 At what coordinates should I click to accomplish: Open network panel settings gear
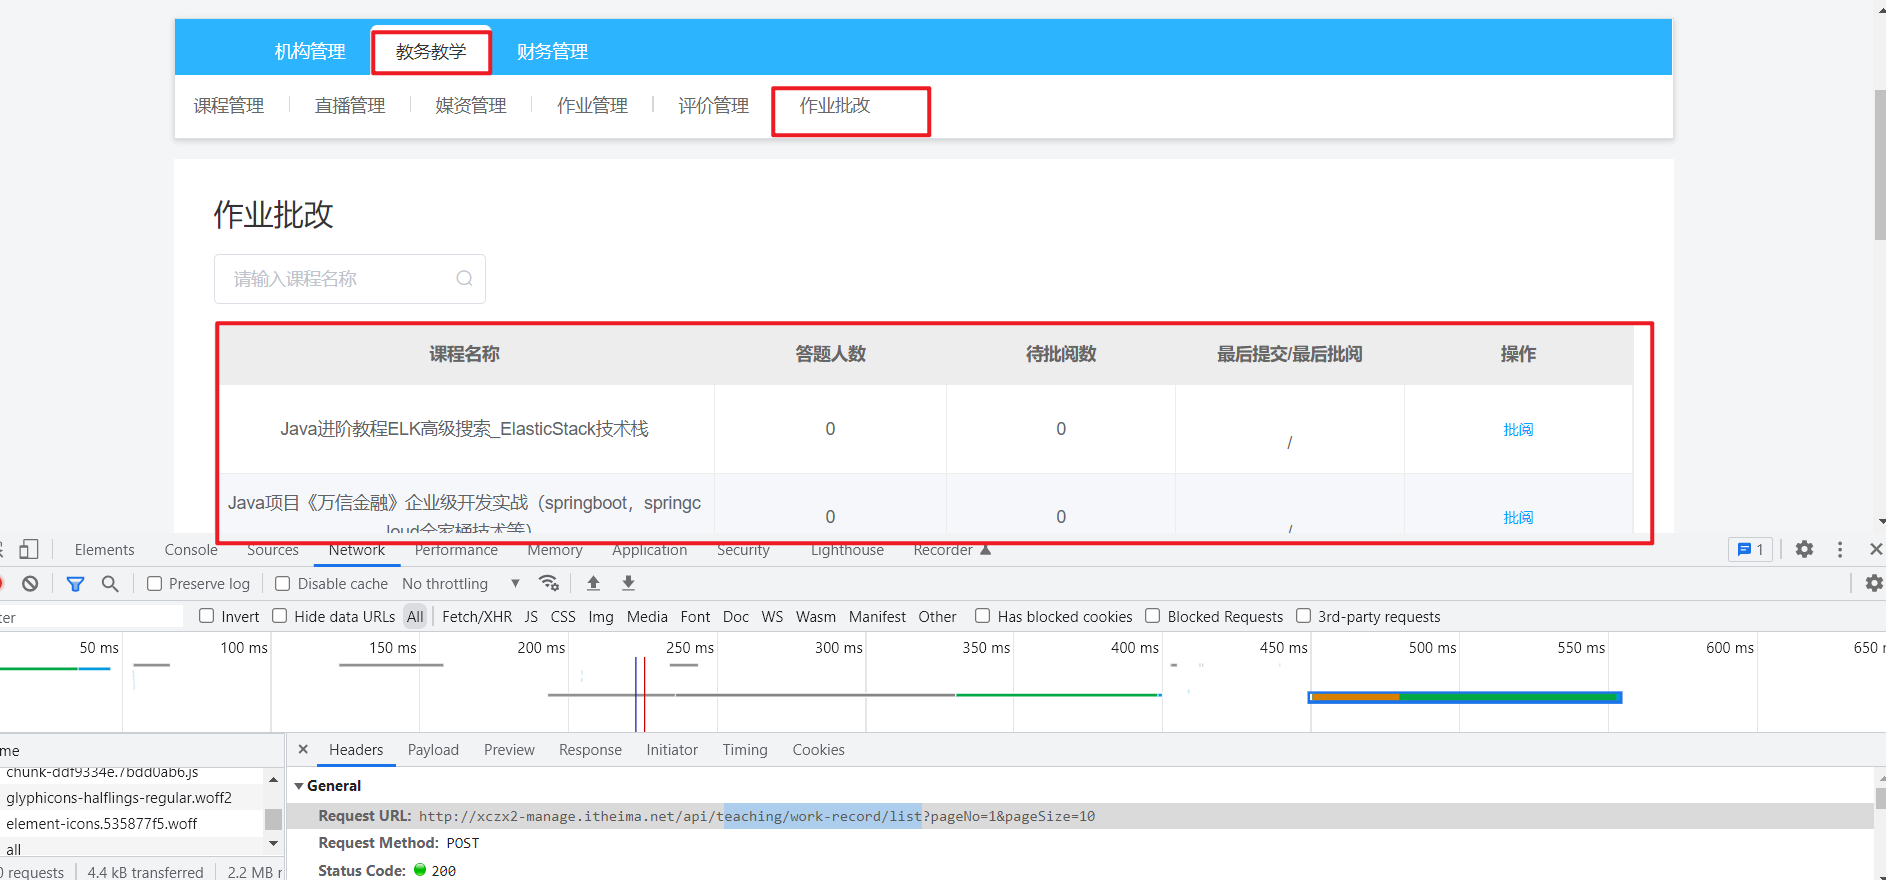click(x=1874, y=583)
